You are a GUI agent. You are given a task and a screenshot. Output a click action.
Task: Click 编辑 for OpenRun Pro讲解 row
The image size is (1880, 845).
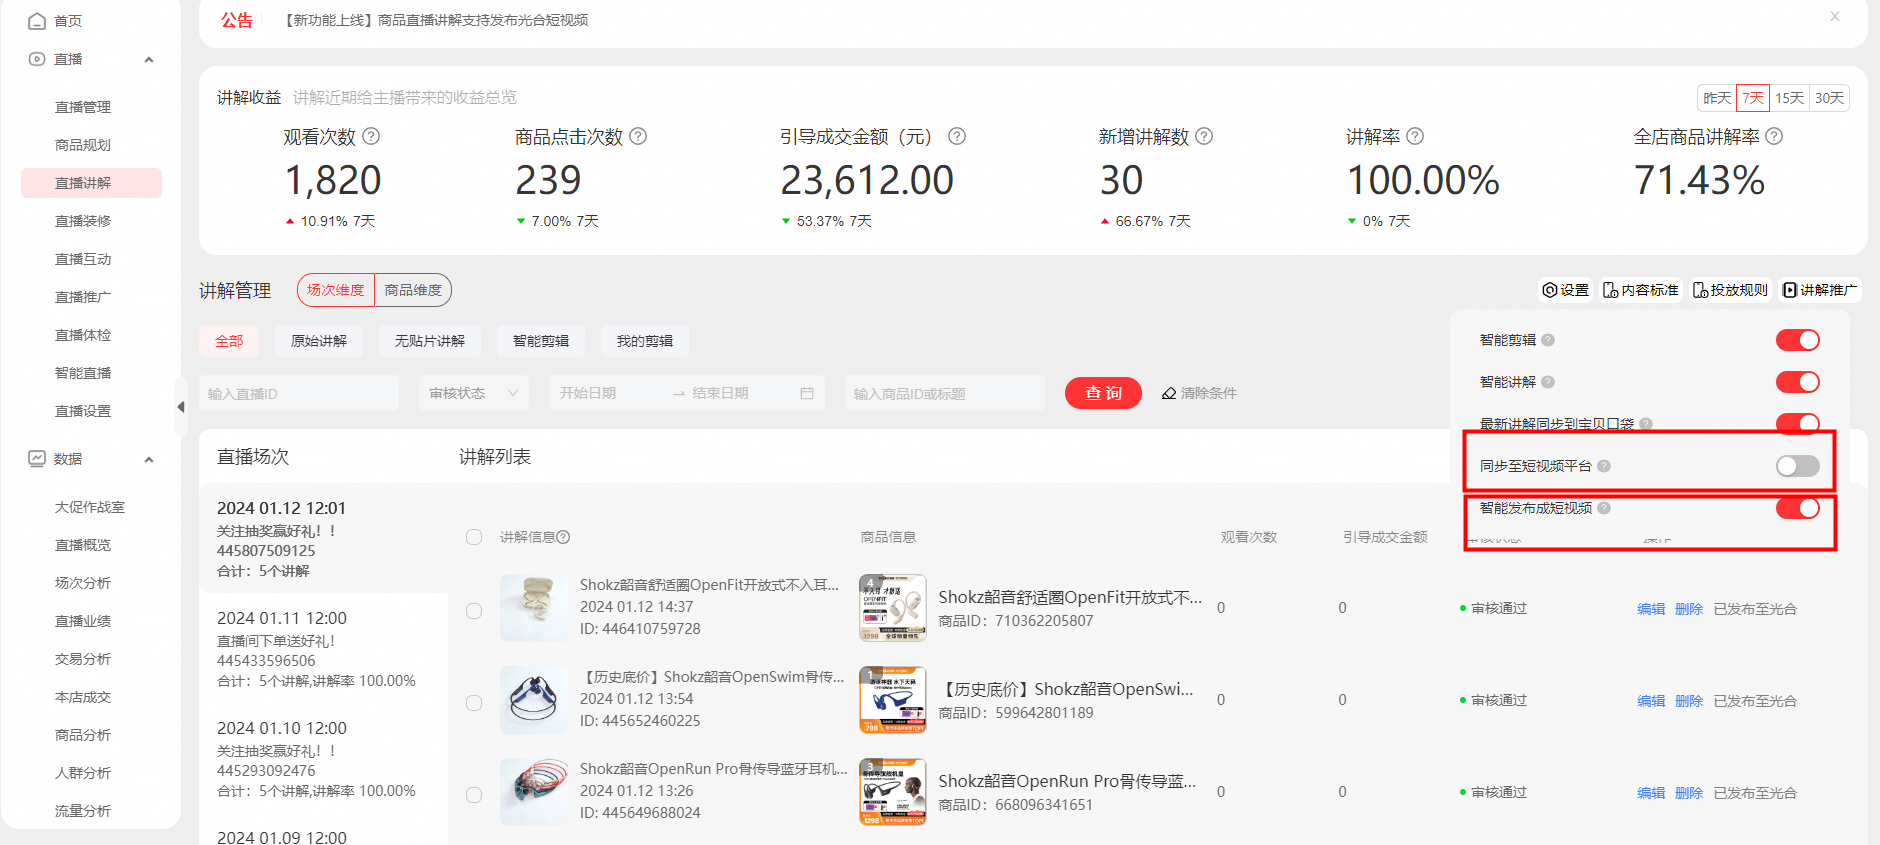coord(1651,793)
